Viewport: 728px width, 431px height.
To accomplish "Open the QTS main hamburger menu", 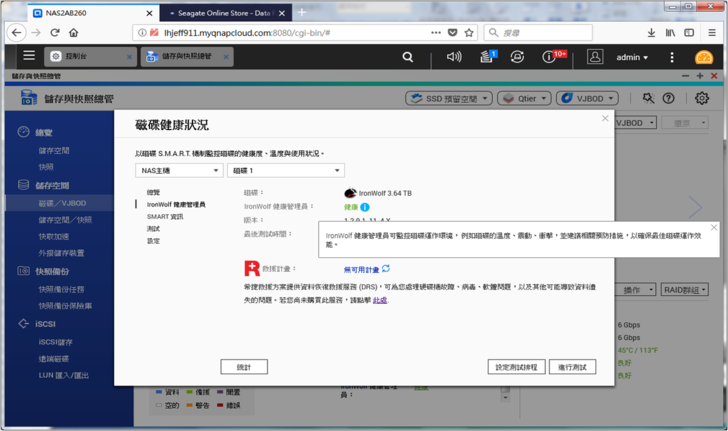I will 29,56.
